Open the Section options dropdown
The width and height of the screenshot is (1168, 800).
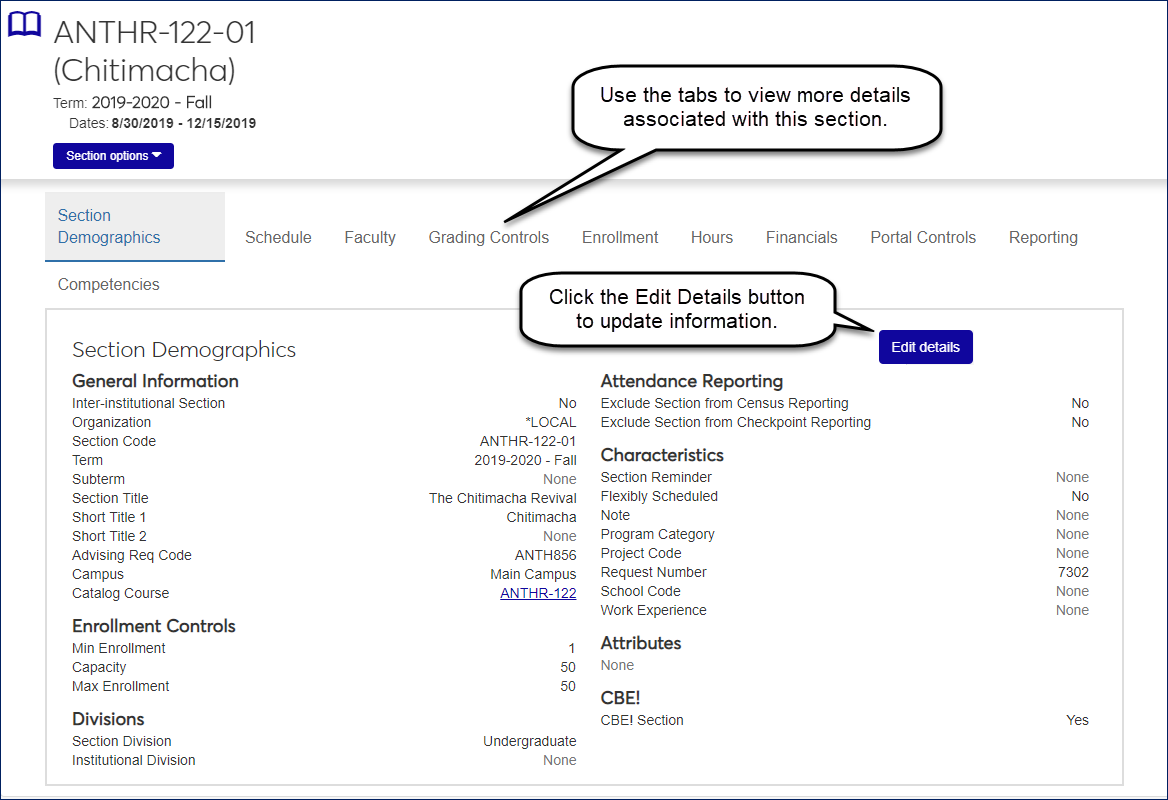click(x=113, y=156)
